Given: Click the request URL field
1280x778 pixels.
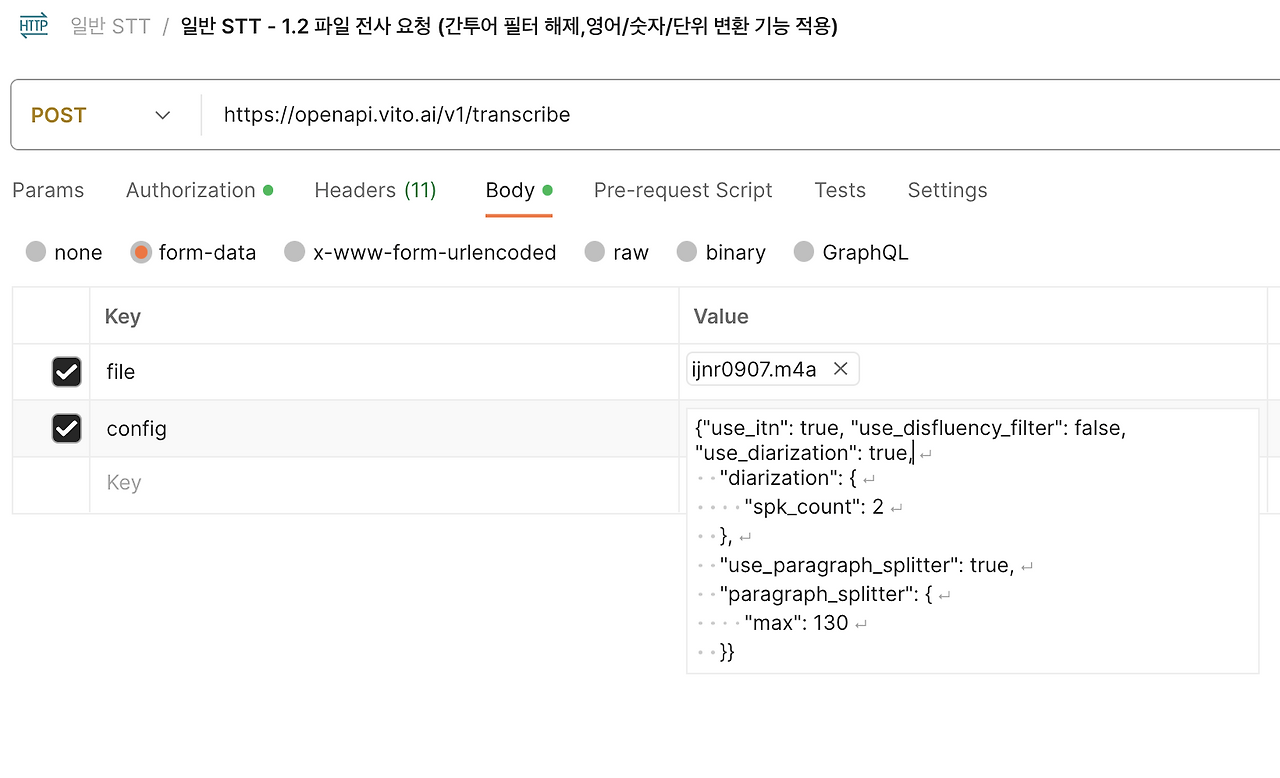Looking at the screenshot, I should click(x=700, y=115).
